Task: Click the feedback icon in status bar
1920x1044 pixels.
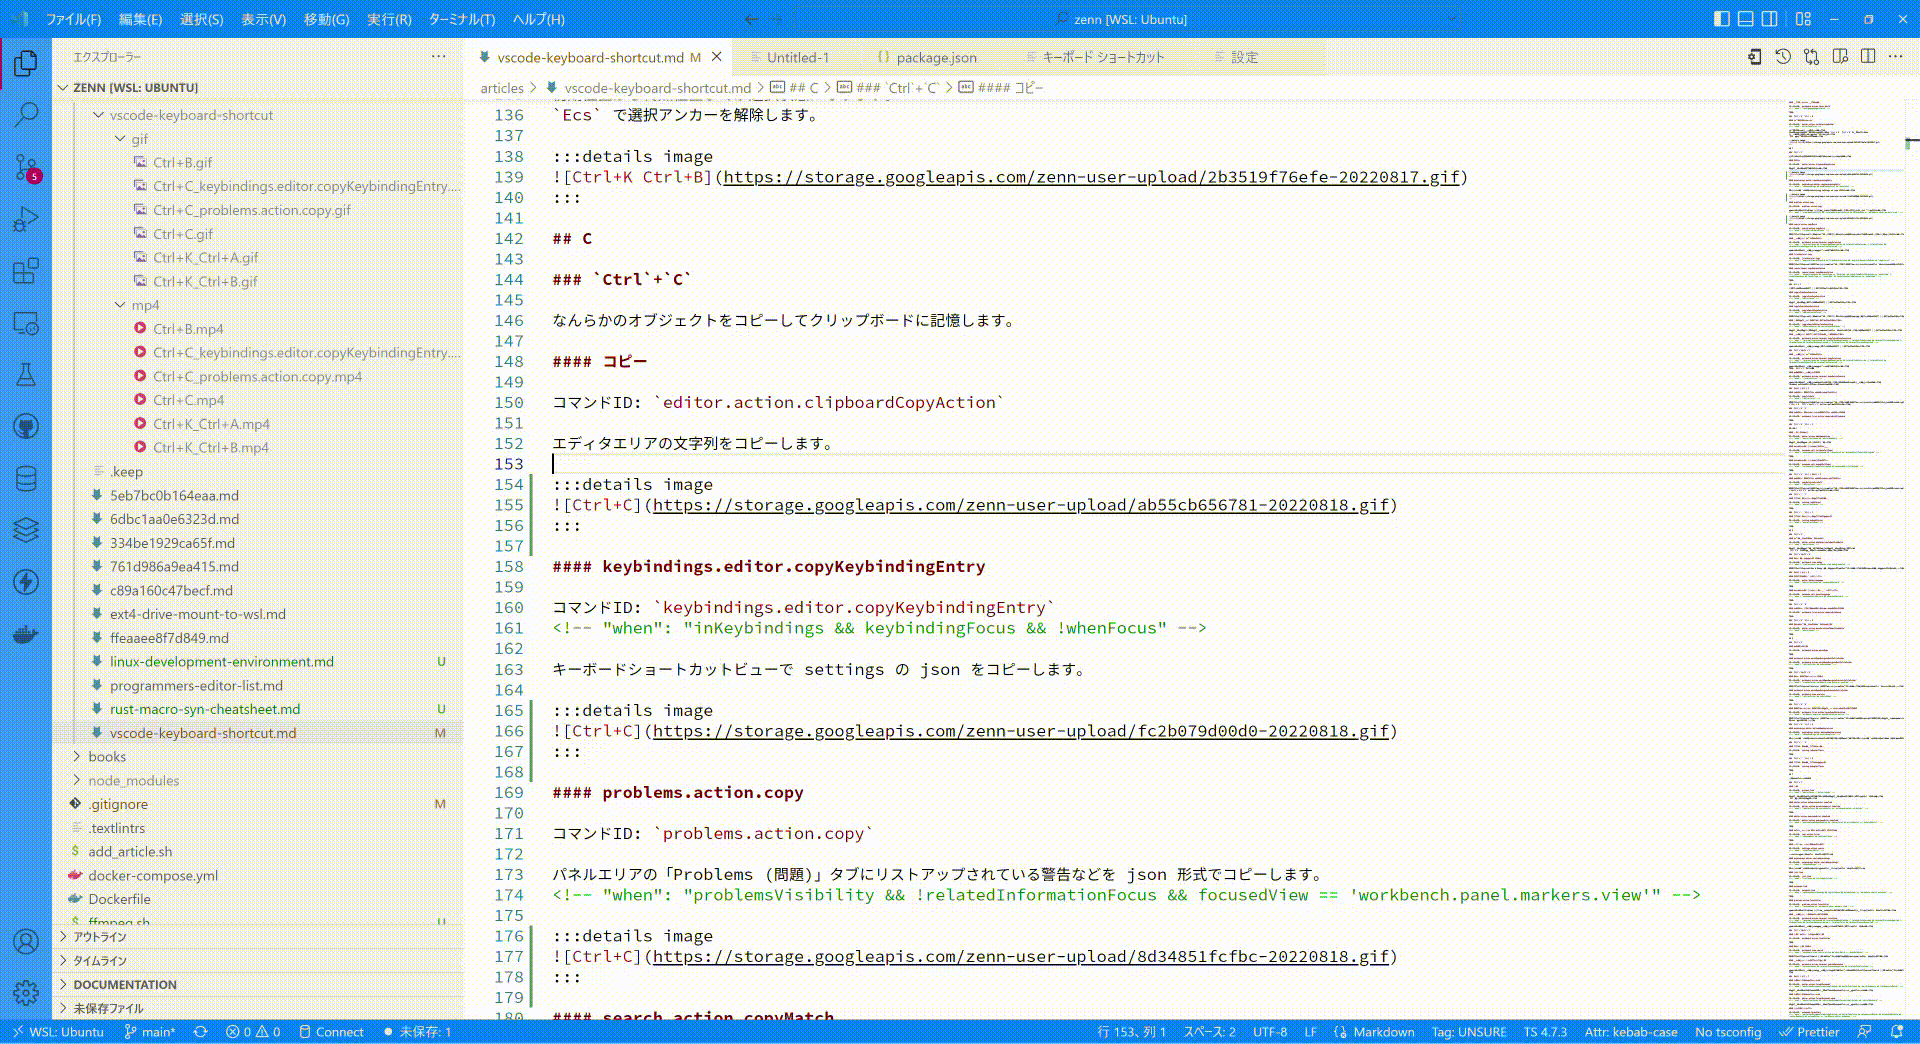Action: 1864,1032
